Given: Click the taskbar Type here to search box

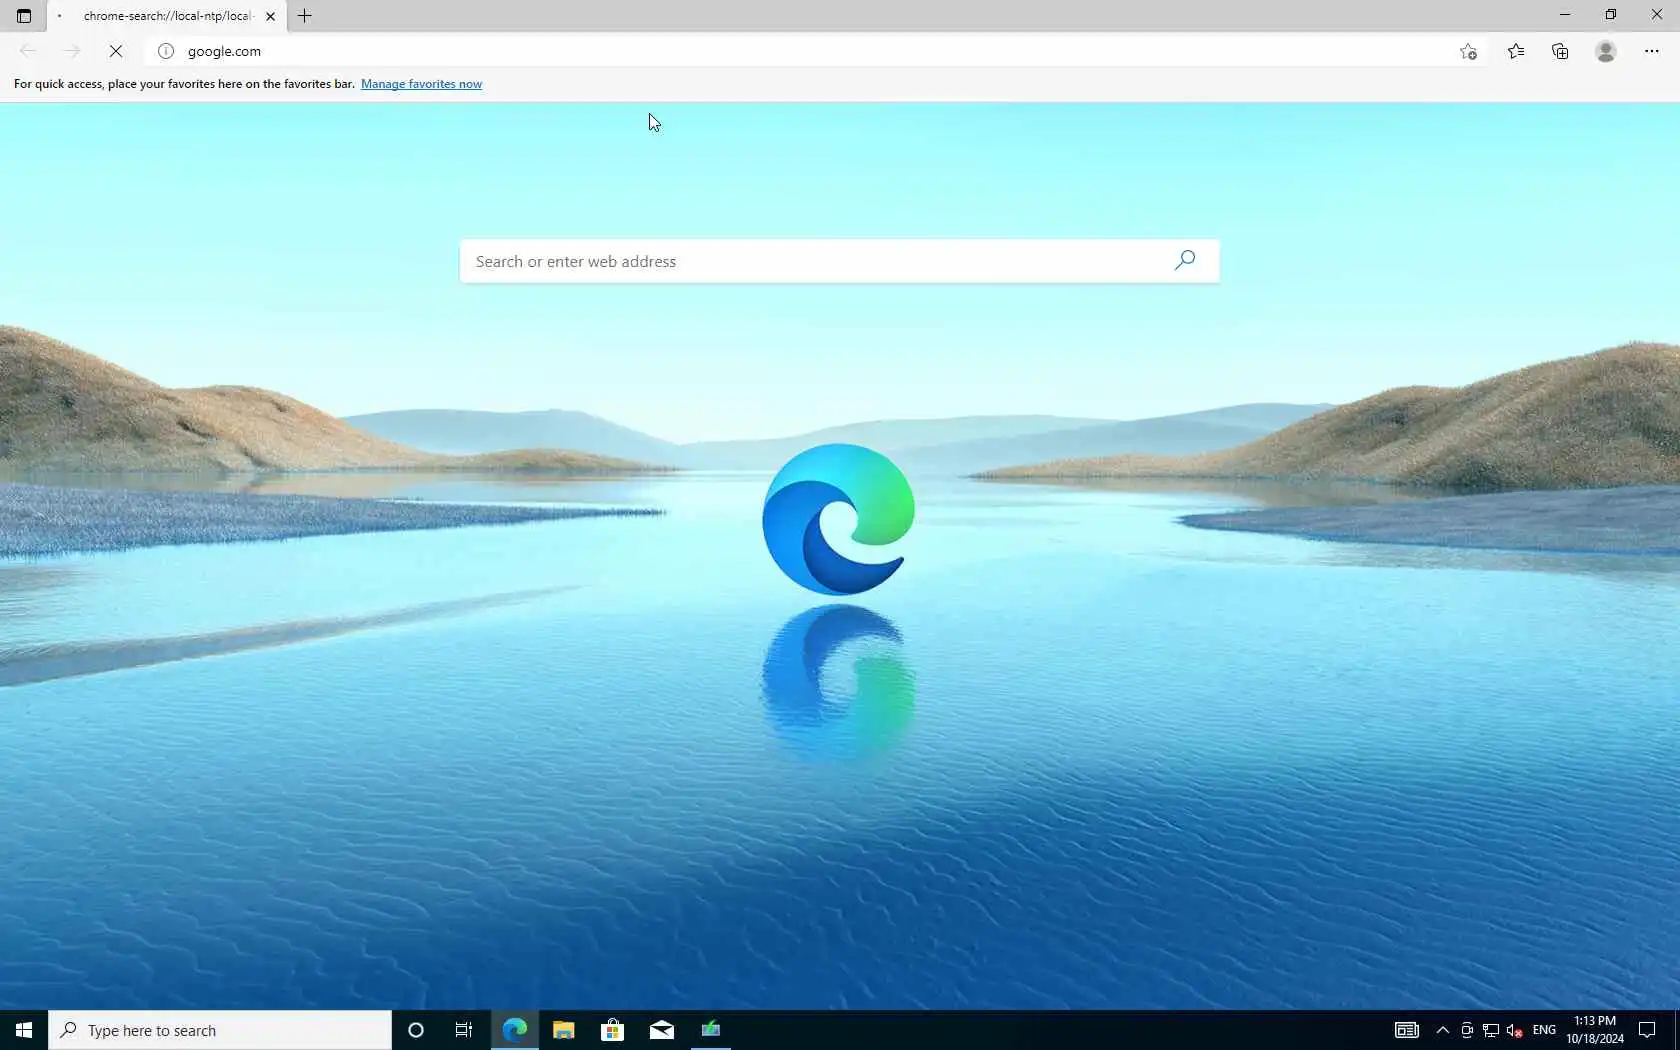Looking at the screenshot, I should coord(220,1030).
